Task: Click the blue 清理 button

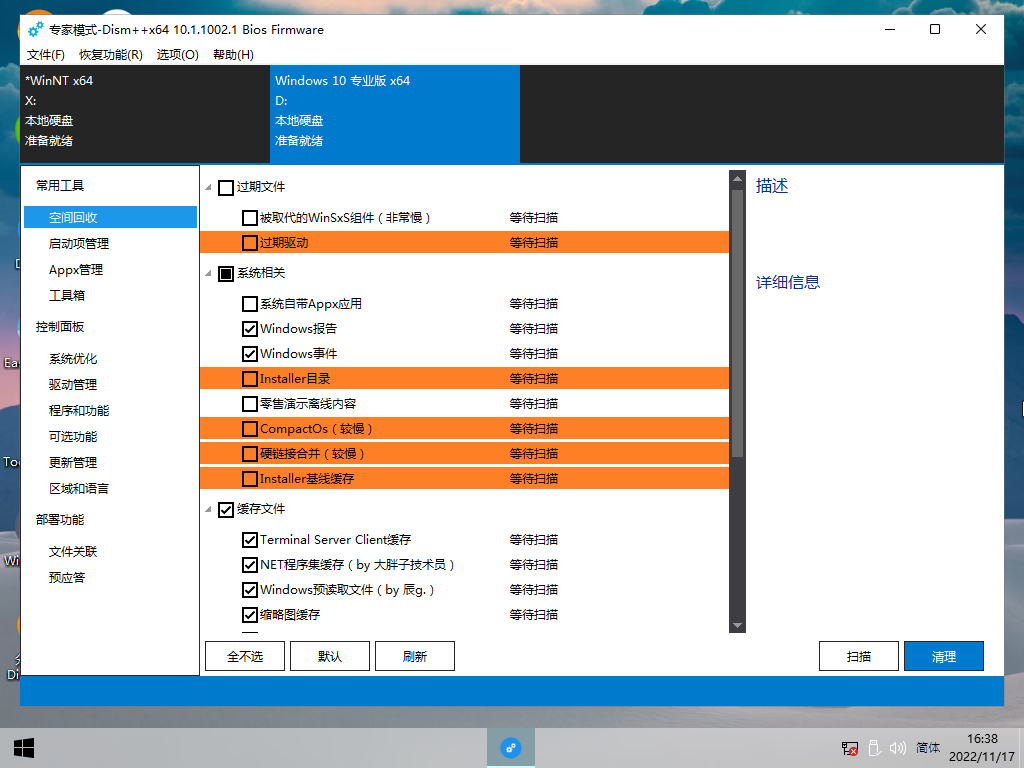Action: (x=944, y=656)
